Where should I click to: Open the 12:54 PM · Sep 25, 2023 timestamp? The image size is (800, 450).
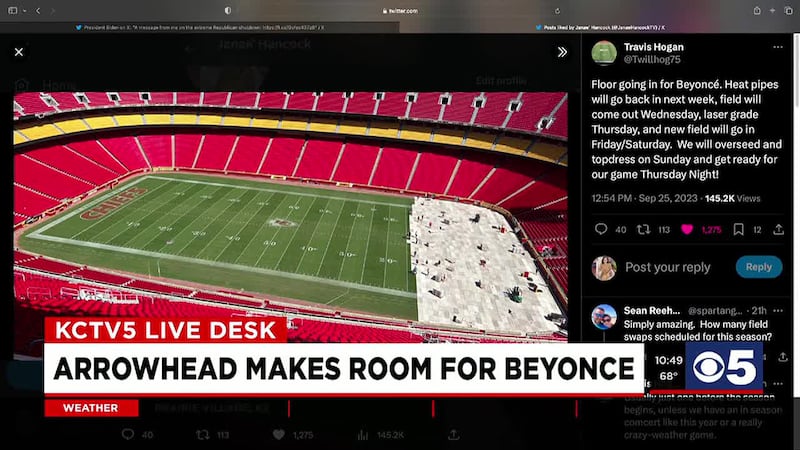pos(644,198)
